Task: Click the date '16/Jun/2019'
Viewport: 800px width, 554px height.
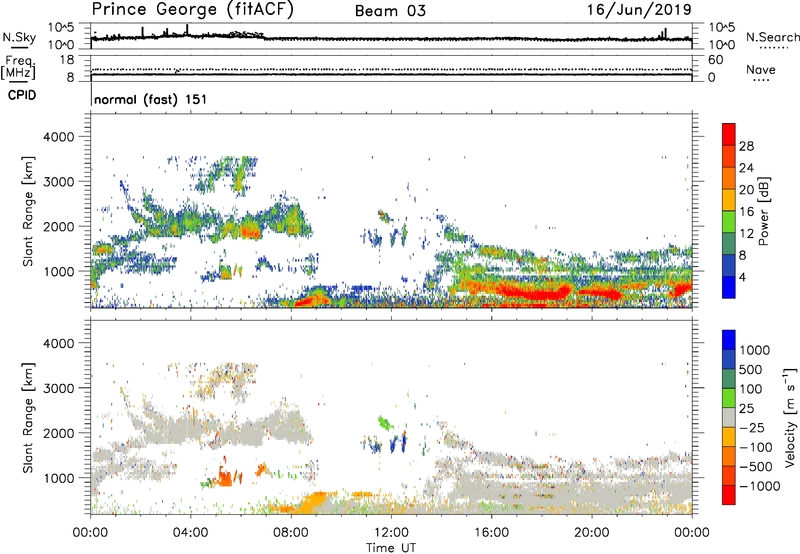Action: pyautogui.click(x=639, y=9)
